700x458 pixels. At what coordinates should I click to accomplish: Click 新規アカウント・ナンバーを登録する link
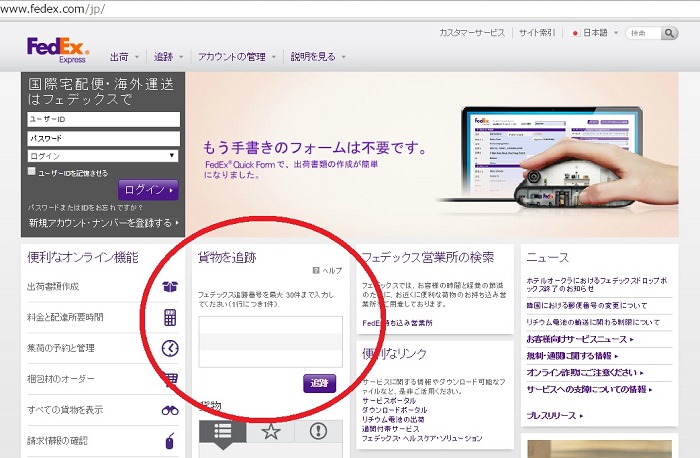click(104, 223)
